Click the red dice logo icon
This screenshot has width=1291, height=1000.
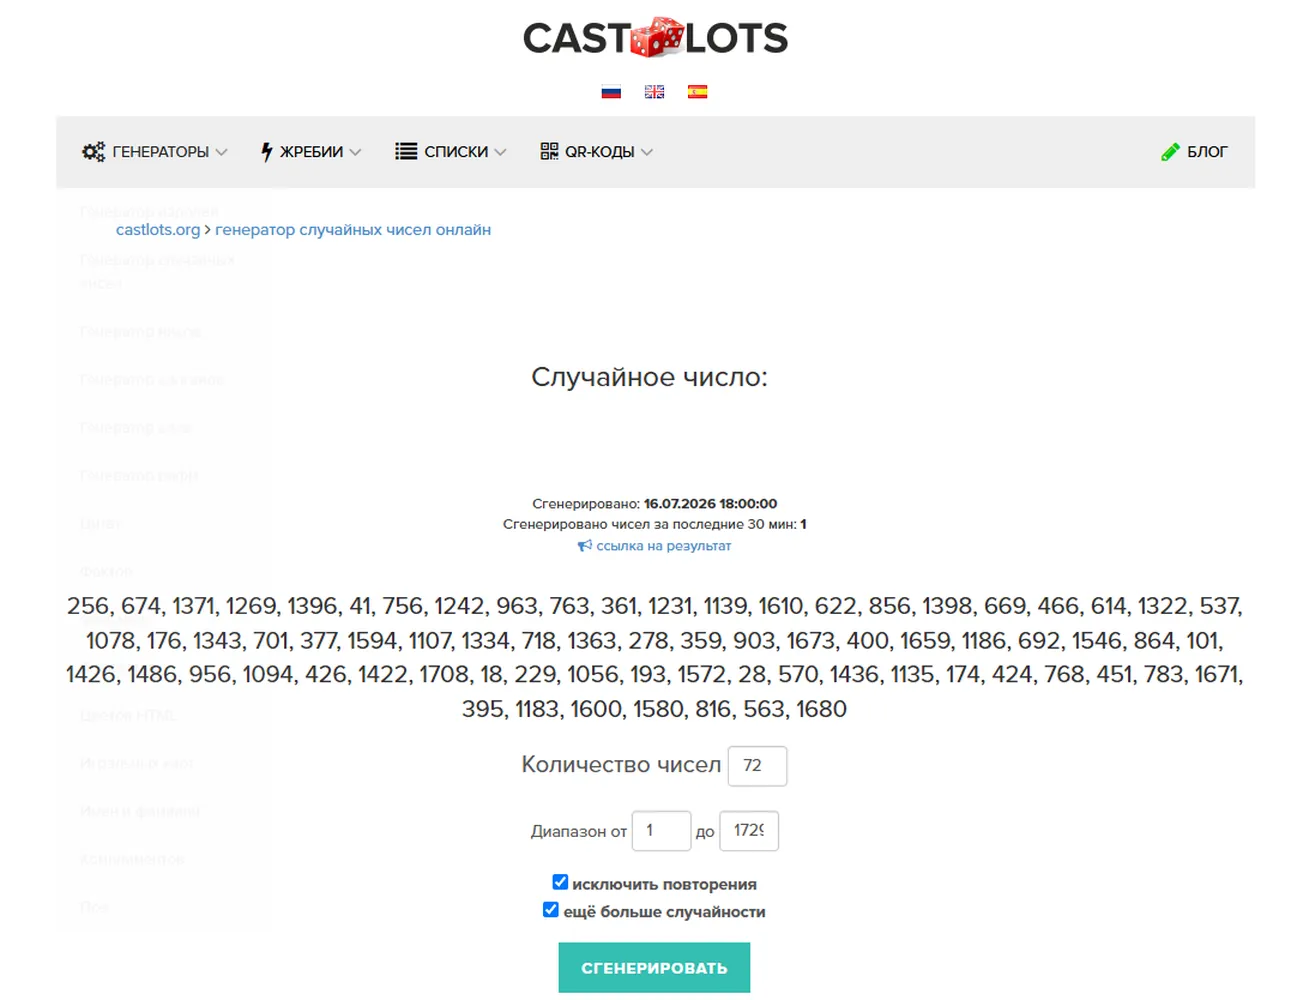657,37
